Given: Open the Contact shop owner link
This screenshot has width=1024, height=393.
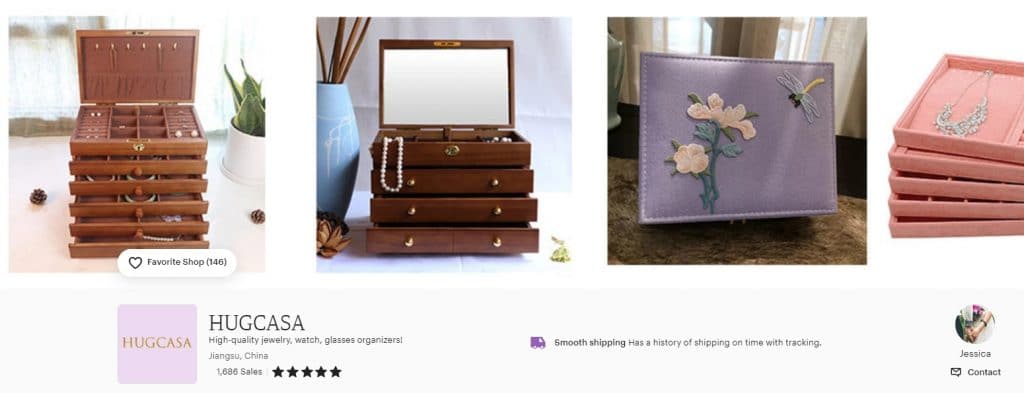Looking at the screenshot, I should [x=976, y=372].
